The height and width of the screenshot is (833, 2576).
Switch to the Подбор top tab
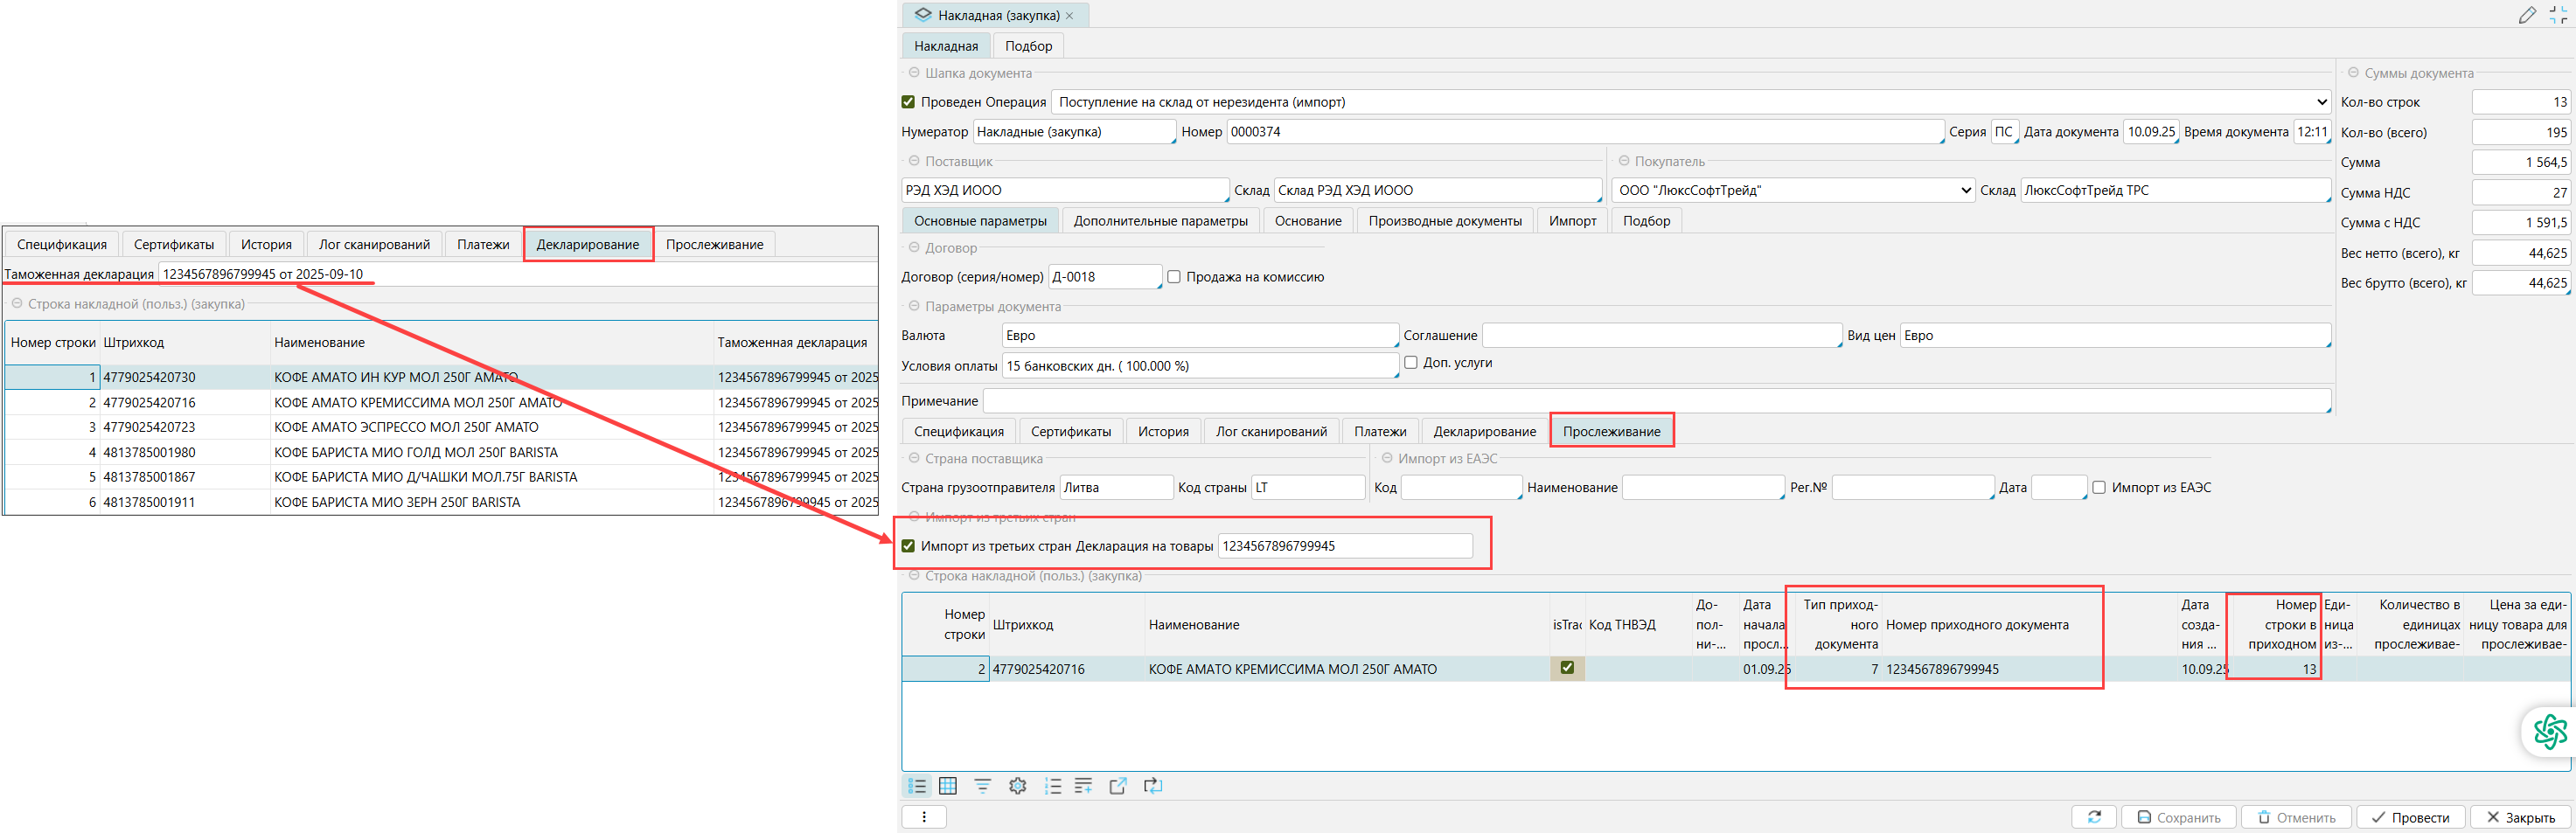coord(1028,46)
